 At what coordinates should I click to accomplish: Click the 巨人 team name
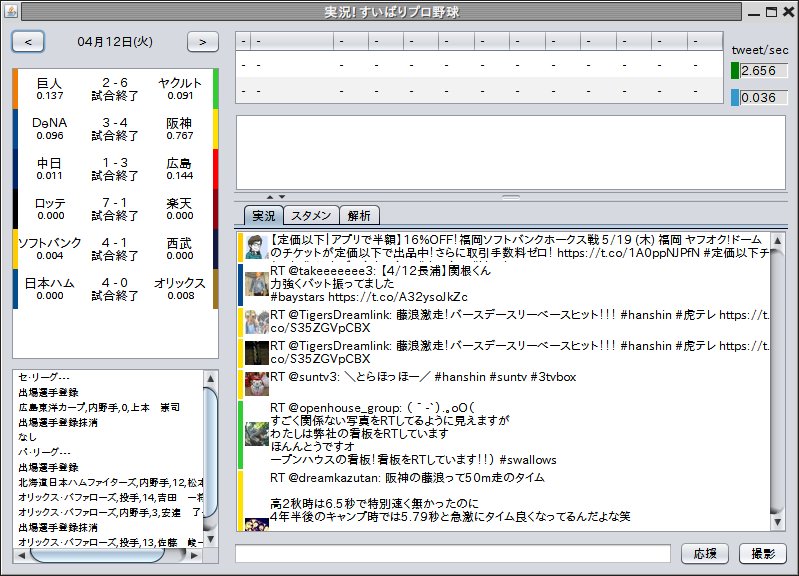pos(49,83)
